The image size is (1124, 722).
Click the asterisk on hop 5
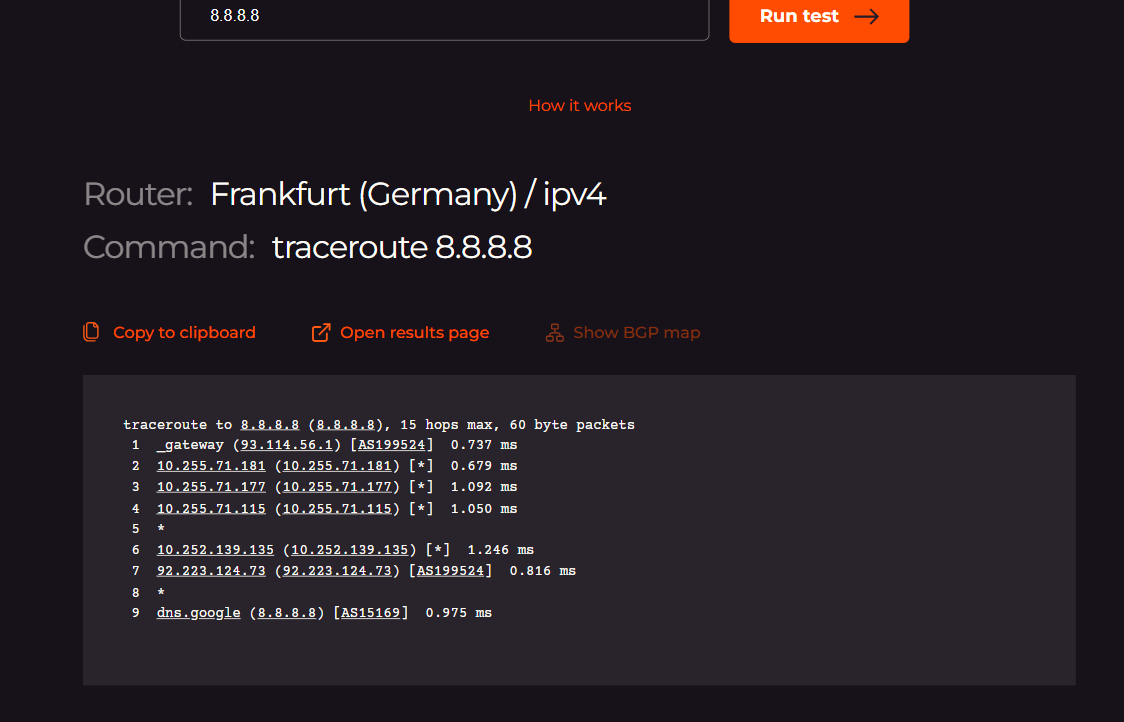(161, 529)
